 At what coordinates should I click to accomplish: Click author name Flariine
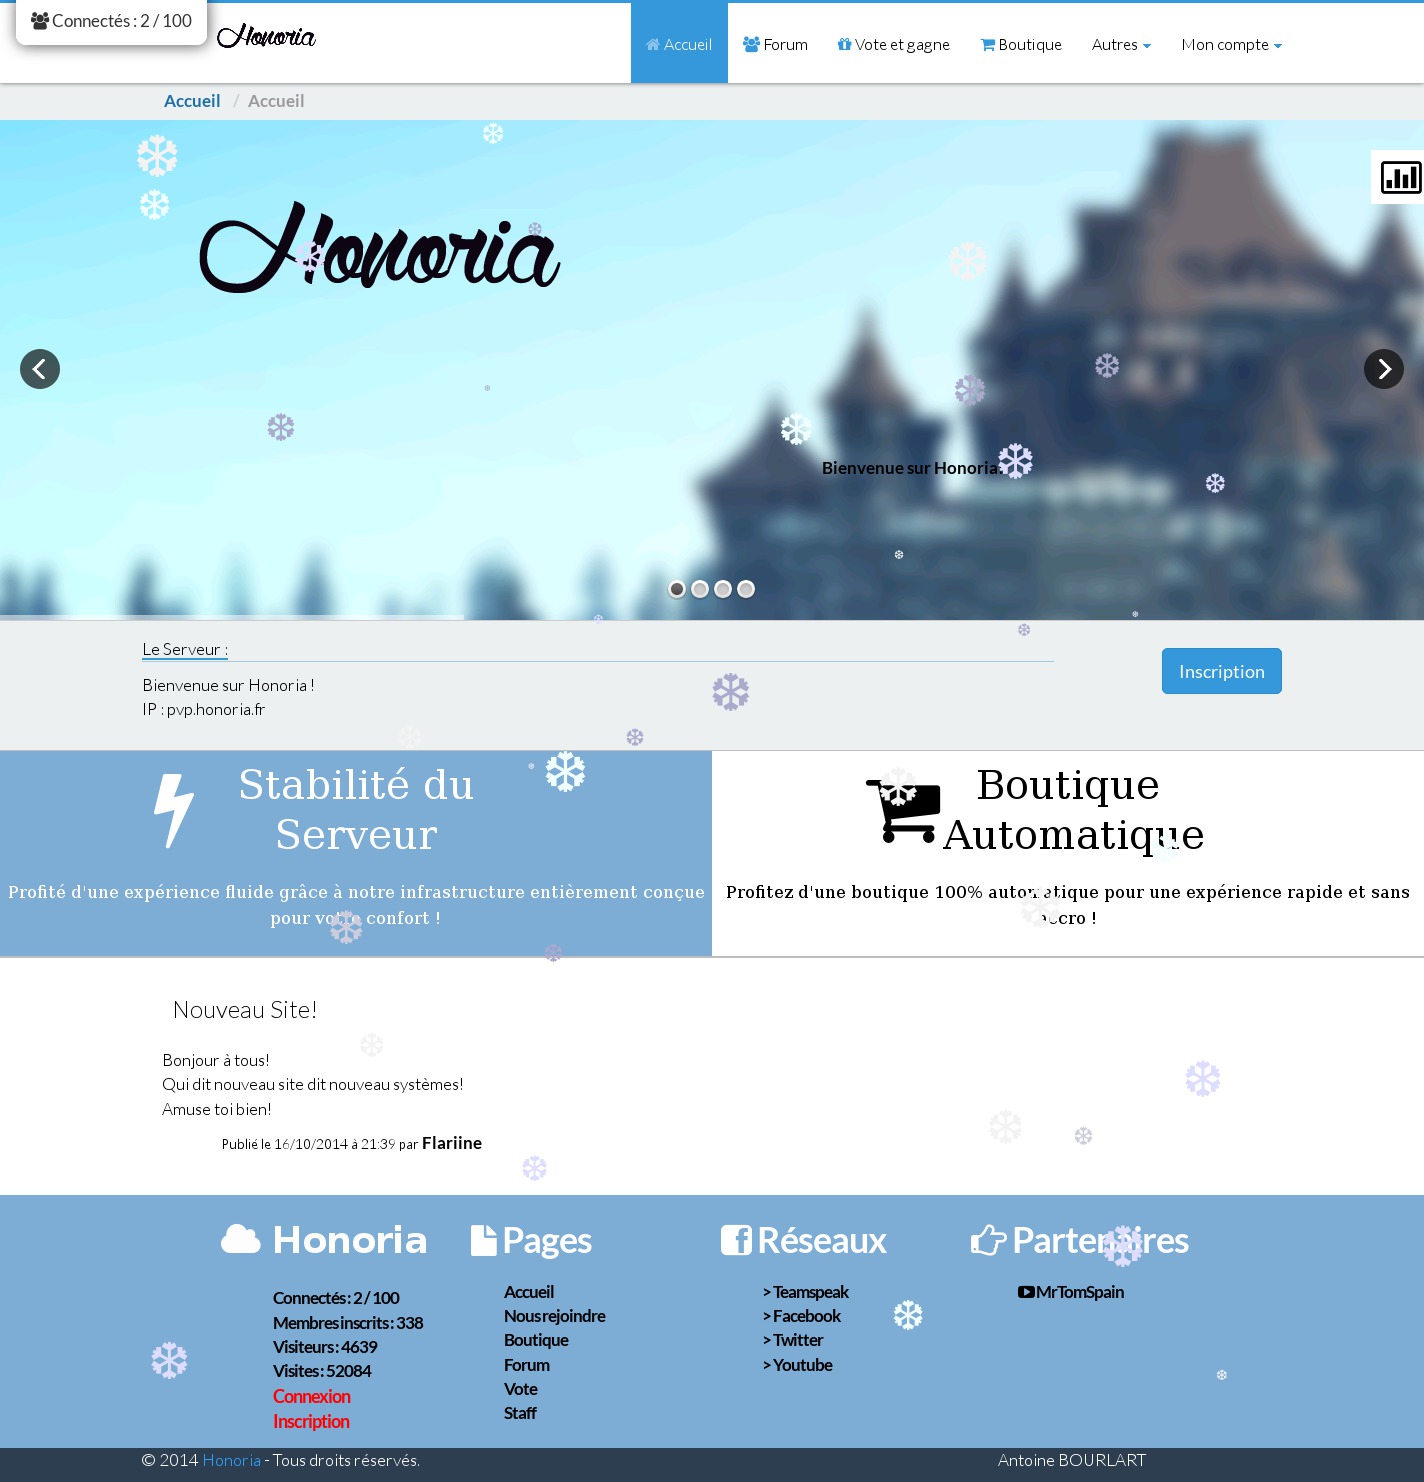pyautogui.click(x=452, y=1143)
